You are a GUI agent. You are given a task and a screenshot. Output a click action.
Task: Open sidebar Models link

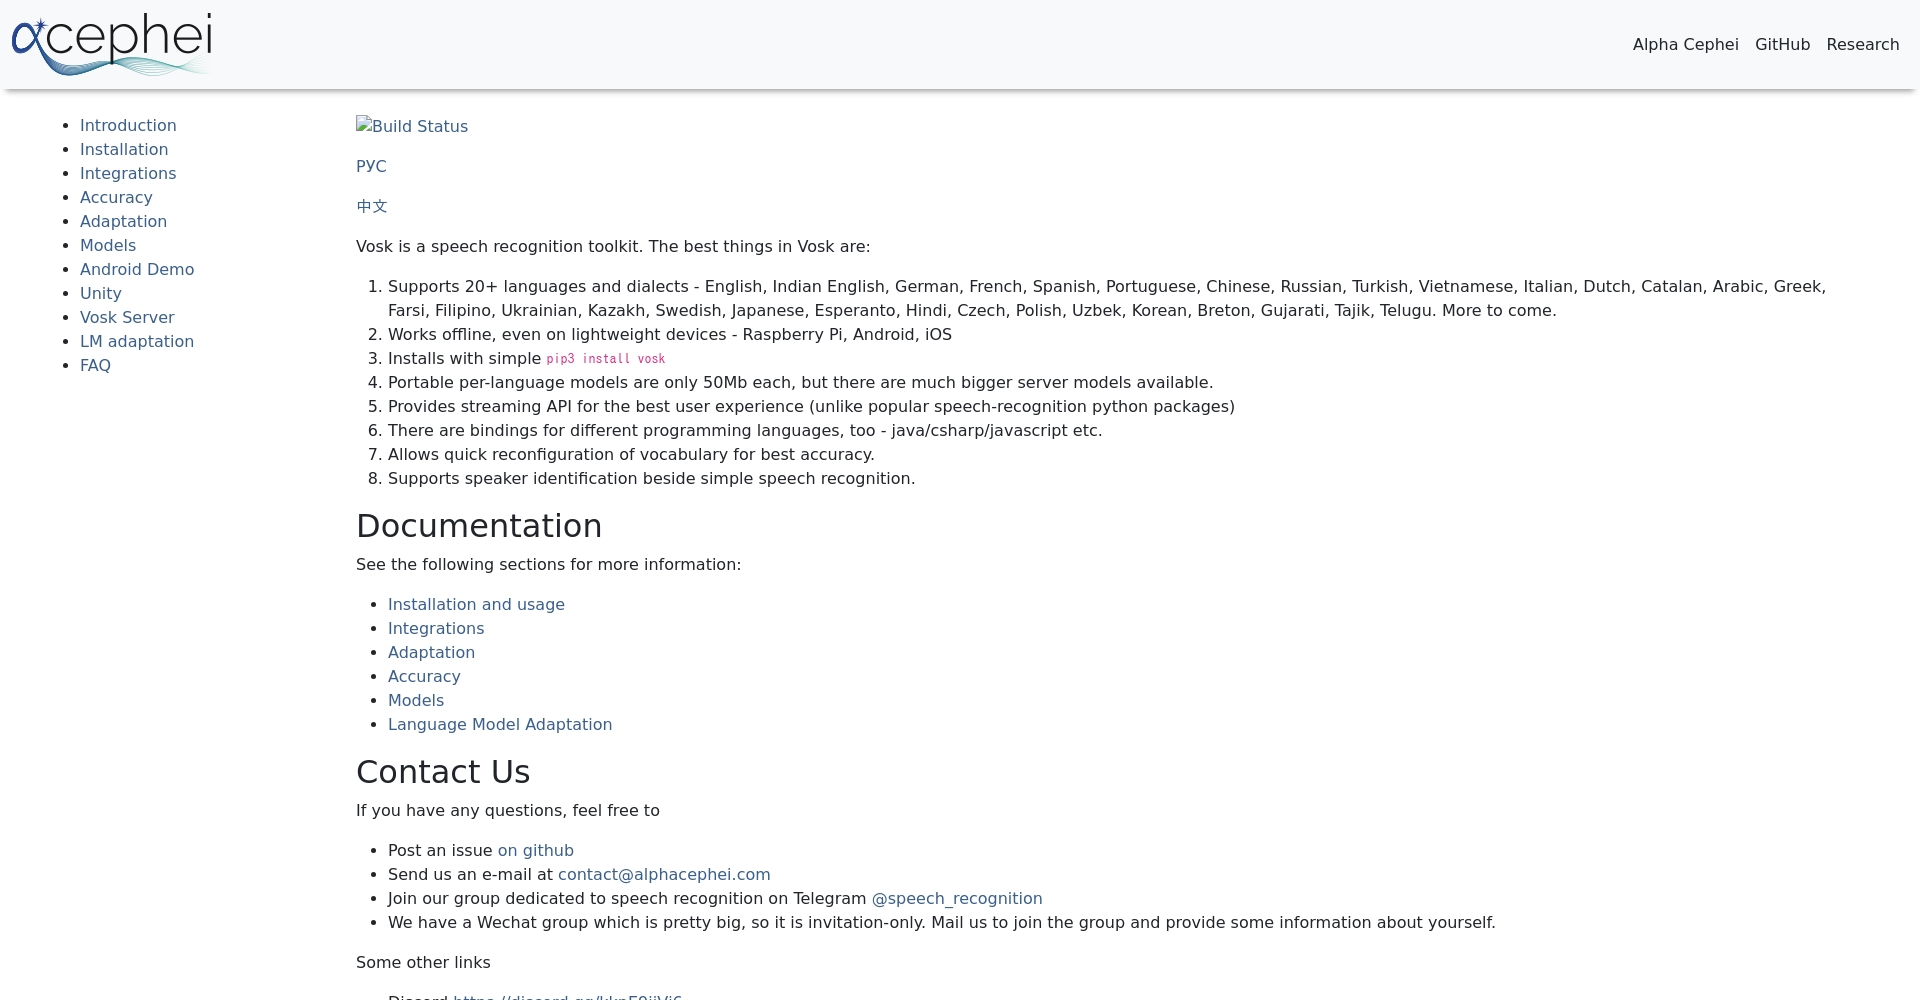108,245
